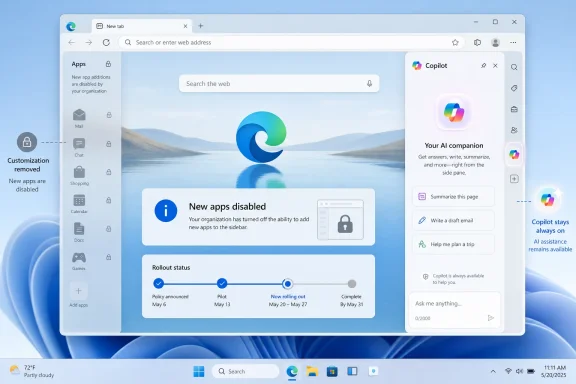Reload the page with the refresh icon
Screen dimensions: 576x384
[106, 43]
